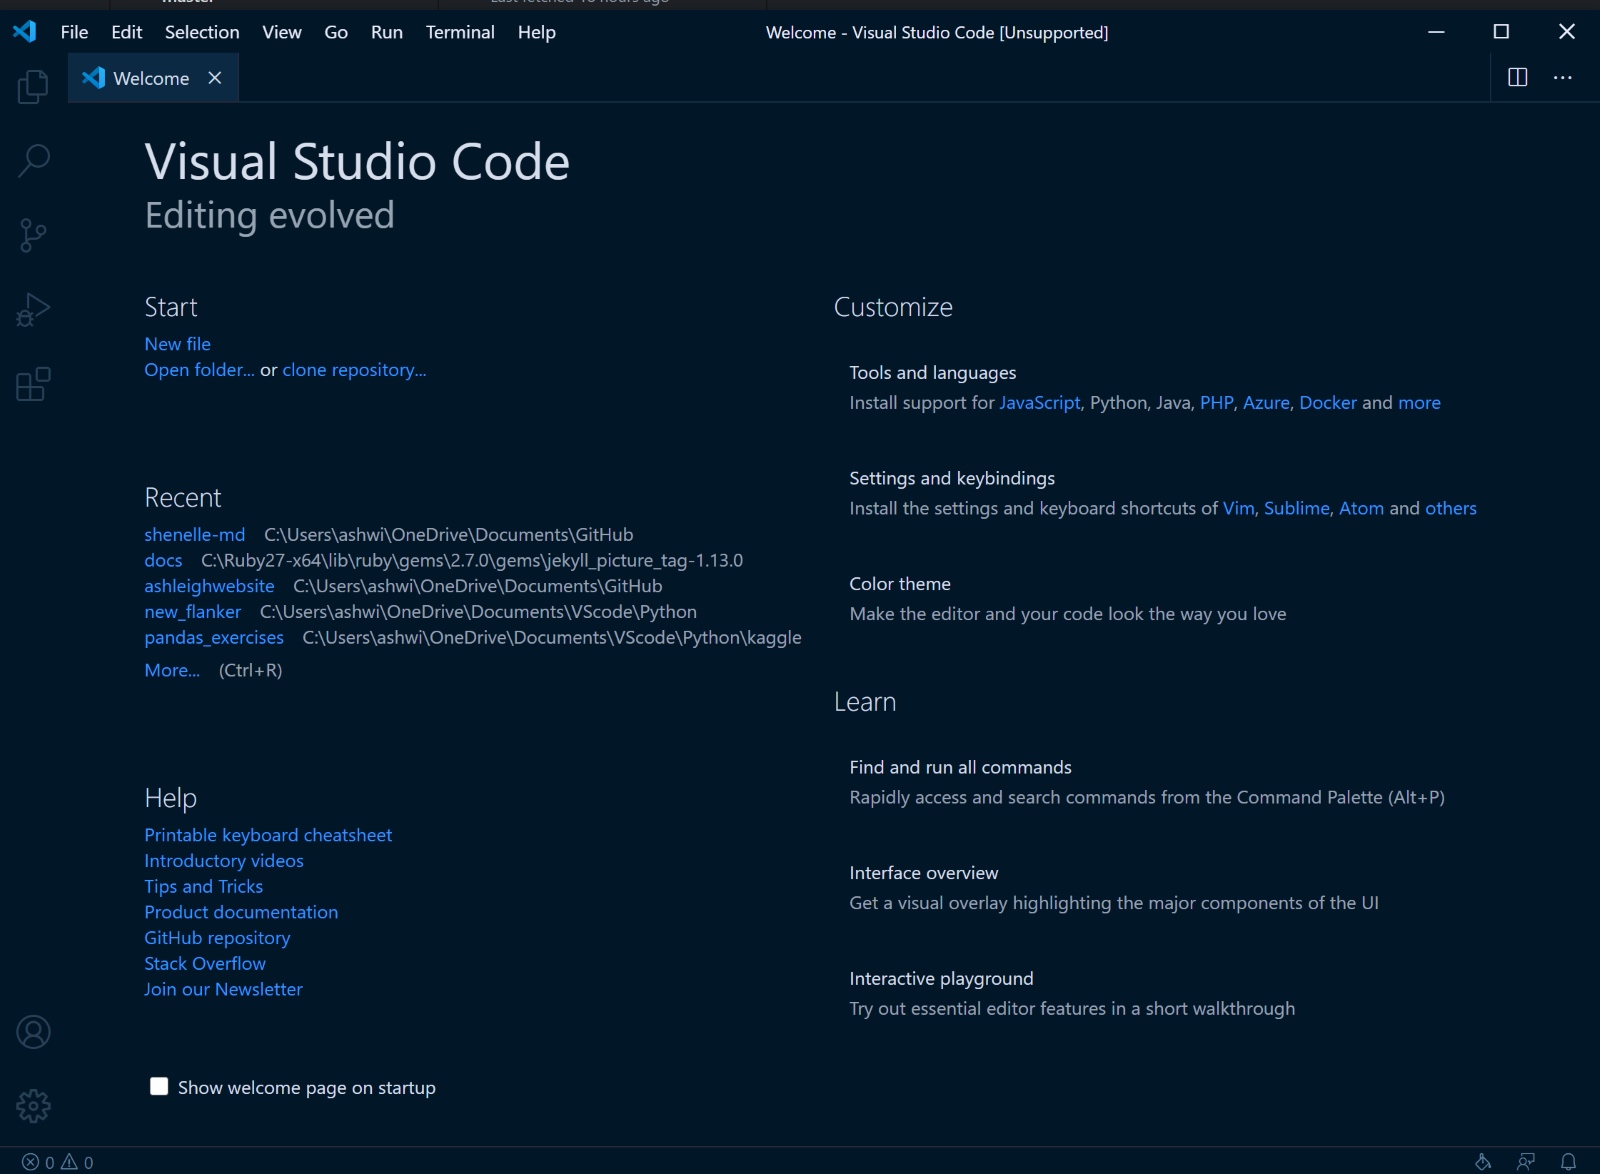The width and height of the screenshot is (1600, 1174).
Task: Open Product documentation link
Action: tap(241, 912)
